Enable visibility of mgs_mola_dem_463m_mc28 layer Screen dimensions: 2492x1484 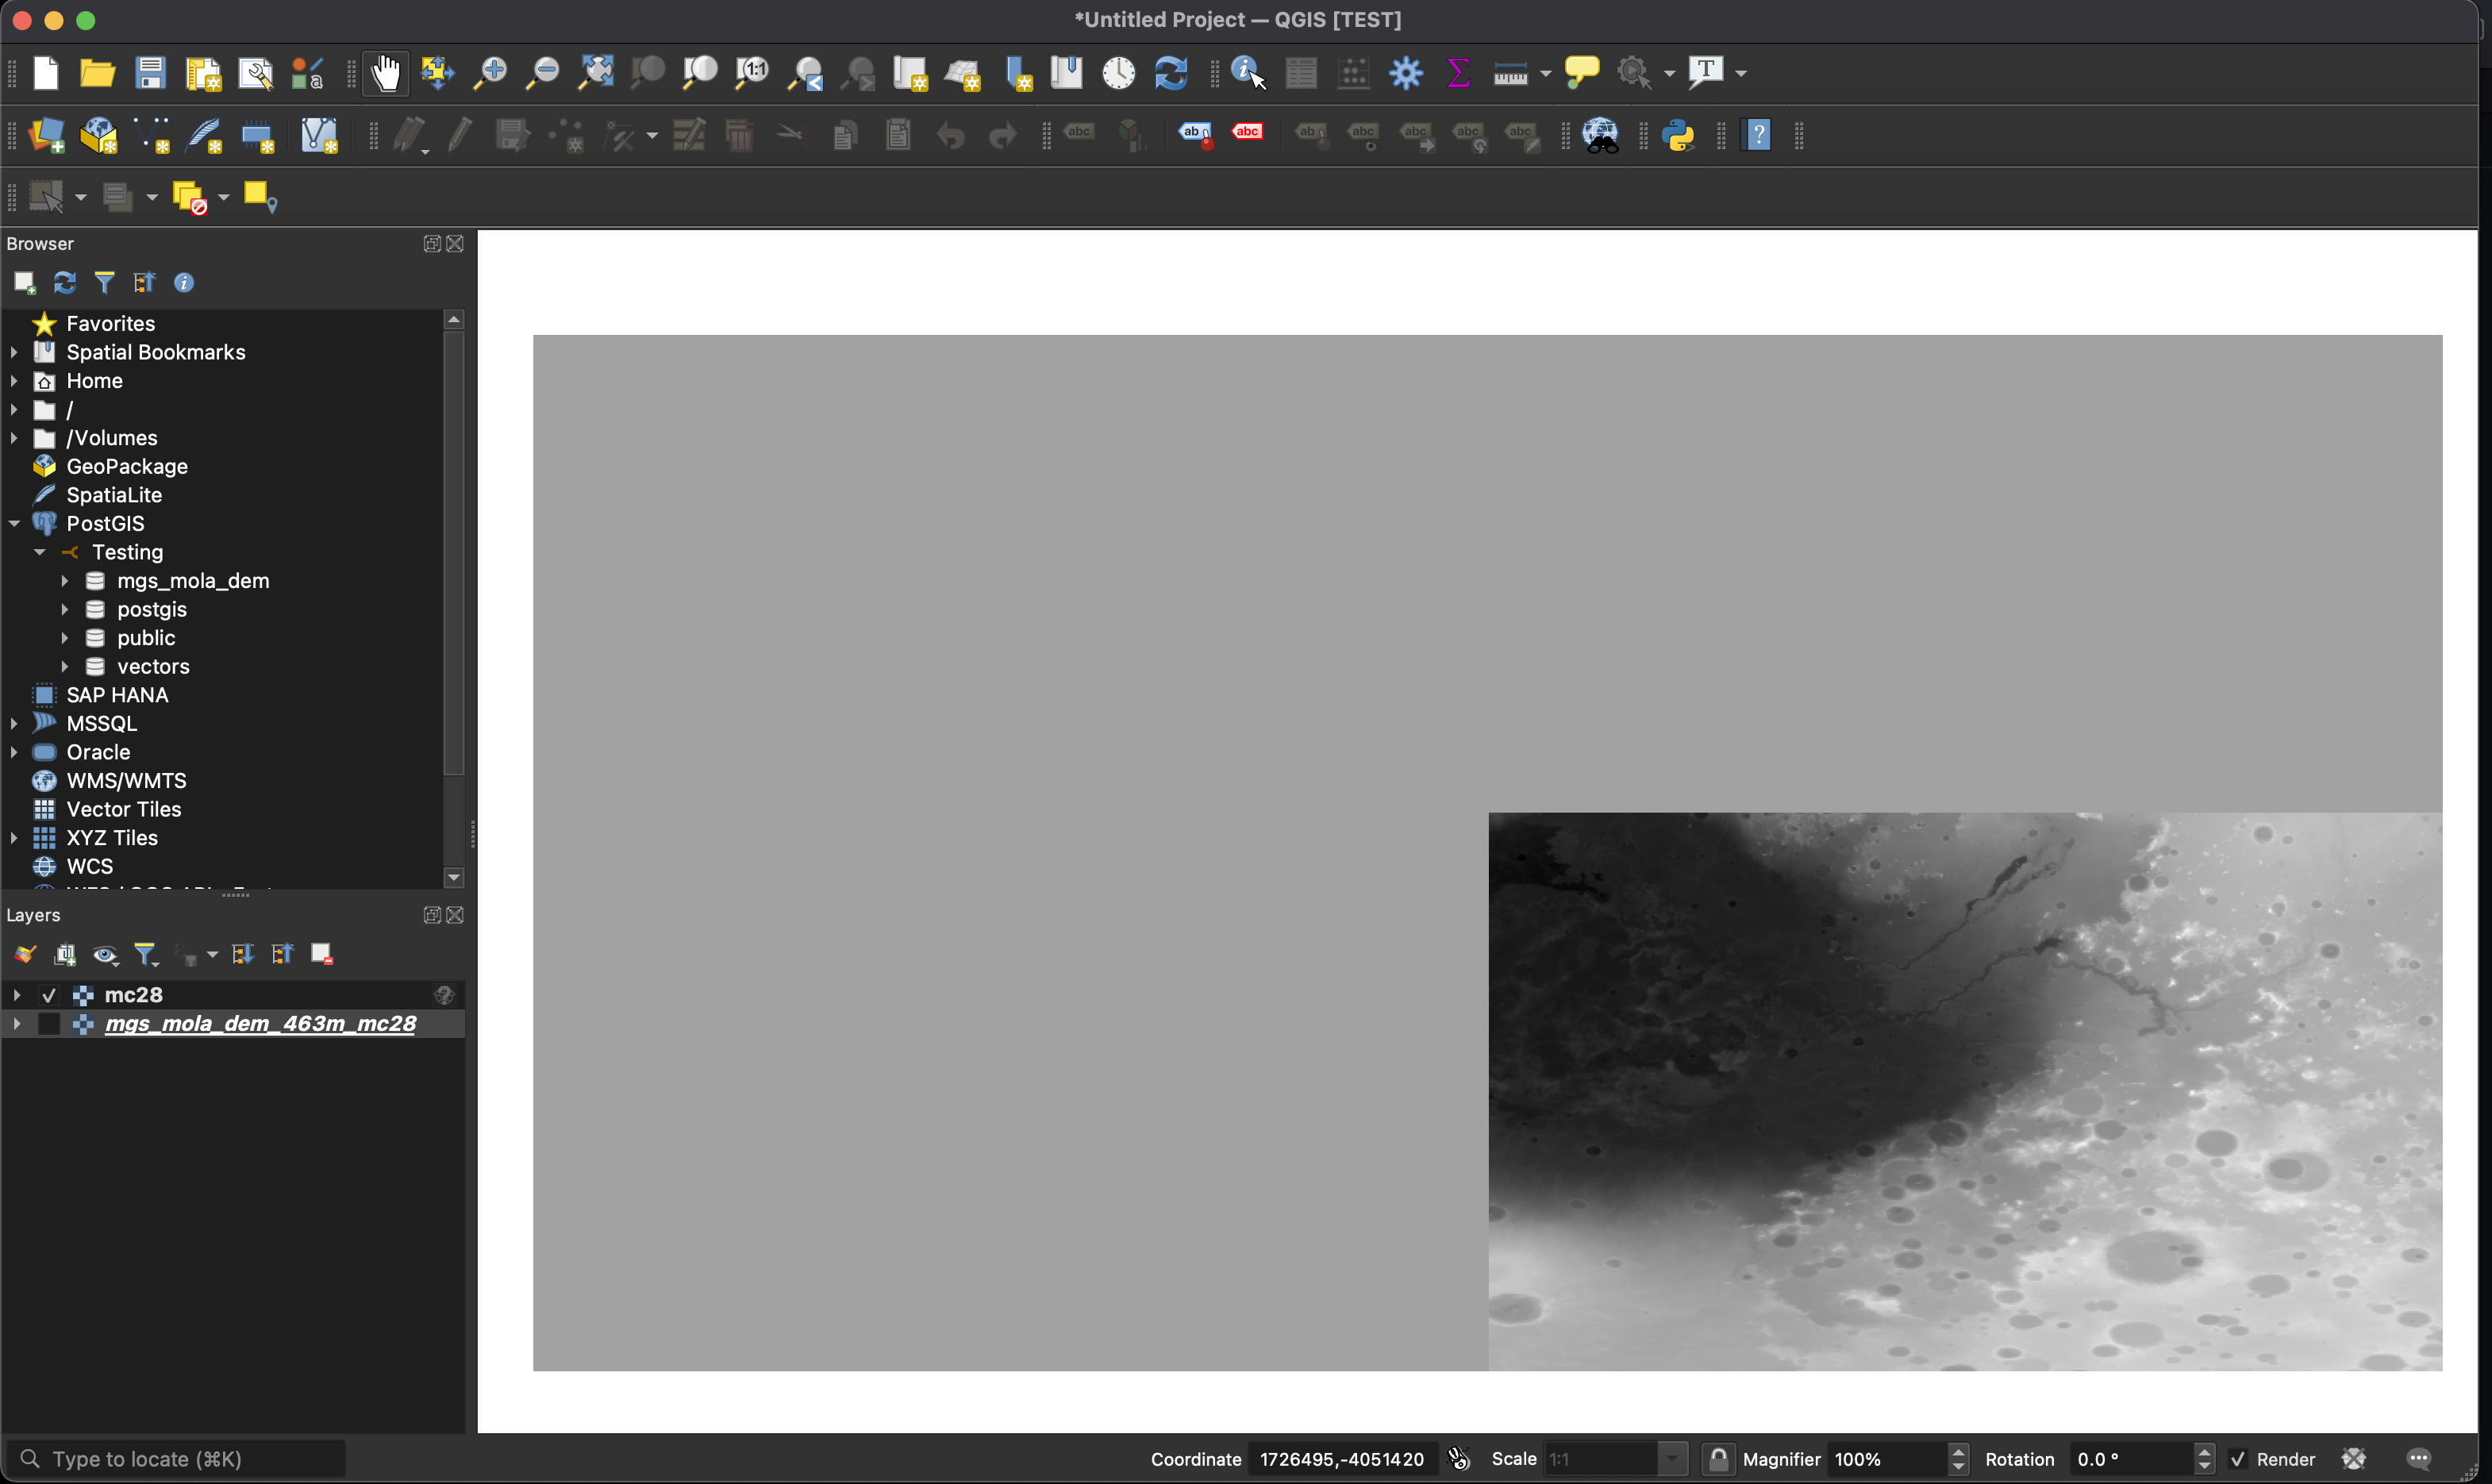49,1024
